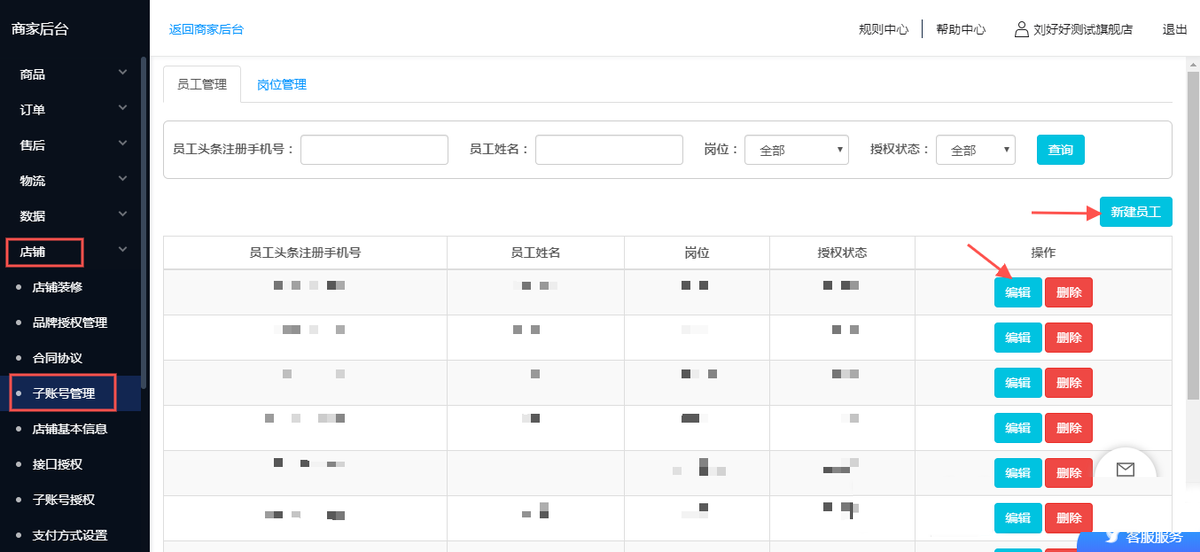Open 帮助中心 in the top bar
Screen dimensions: 1200x552
[x=961, y=30]
